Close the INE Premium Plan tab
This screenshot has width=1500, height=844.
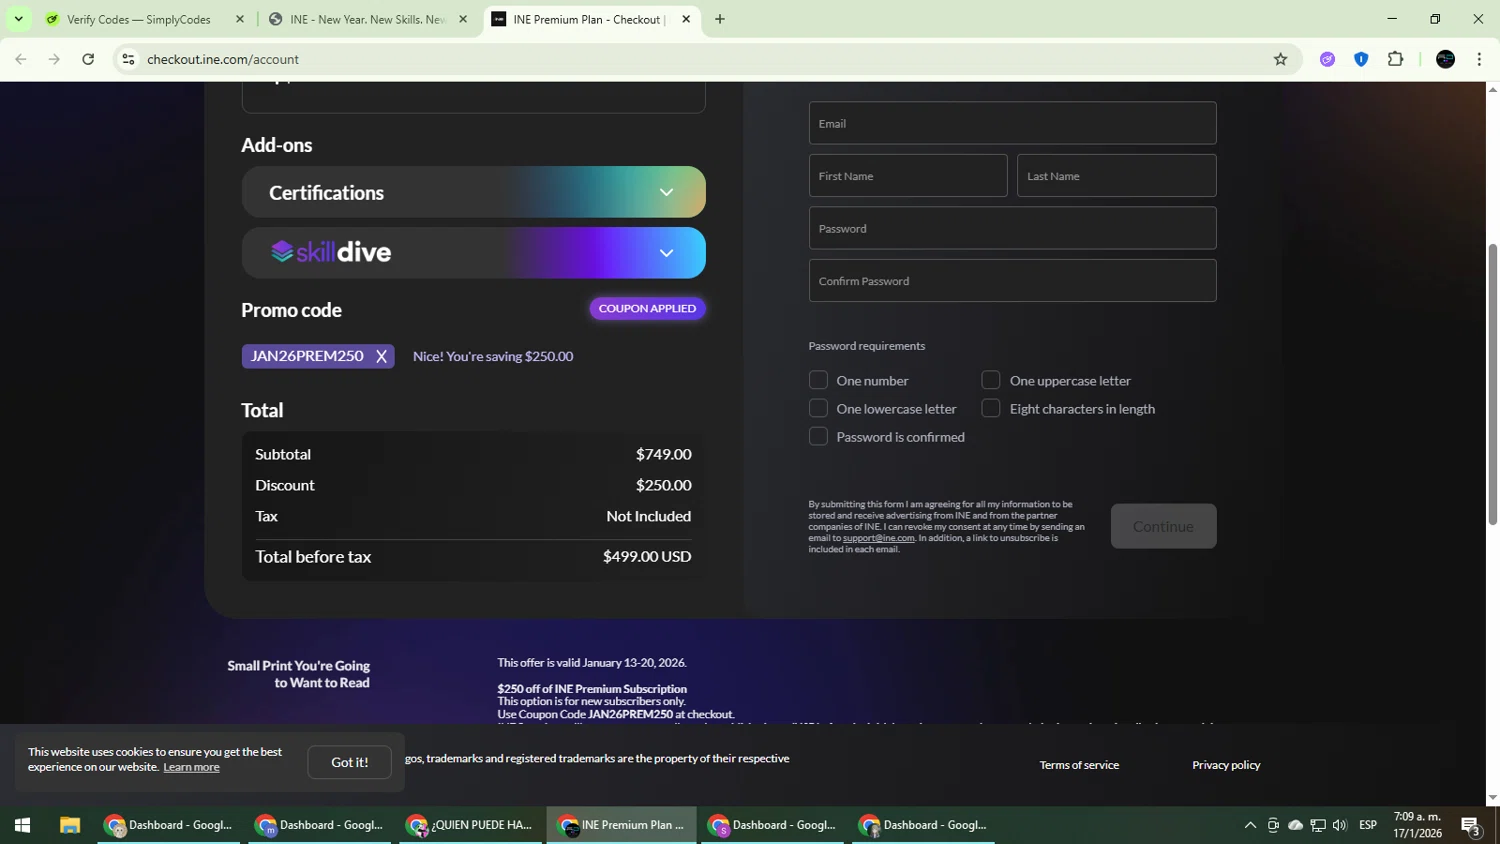click(686, 19)
